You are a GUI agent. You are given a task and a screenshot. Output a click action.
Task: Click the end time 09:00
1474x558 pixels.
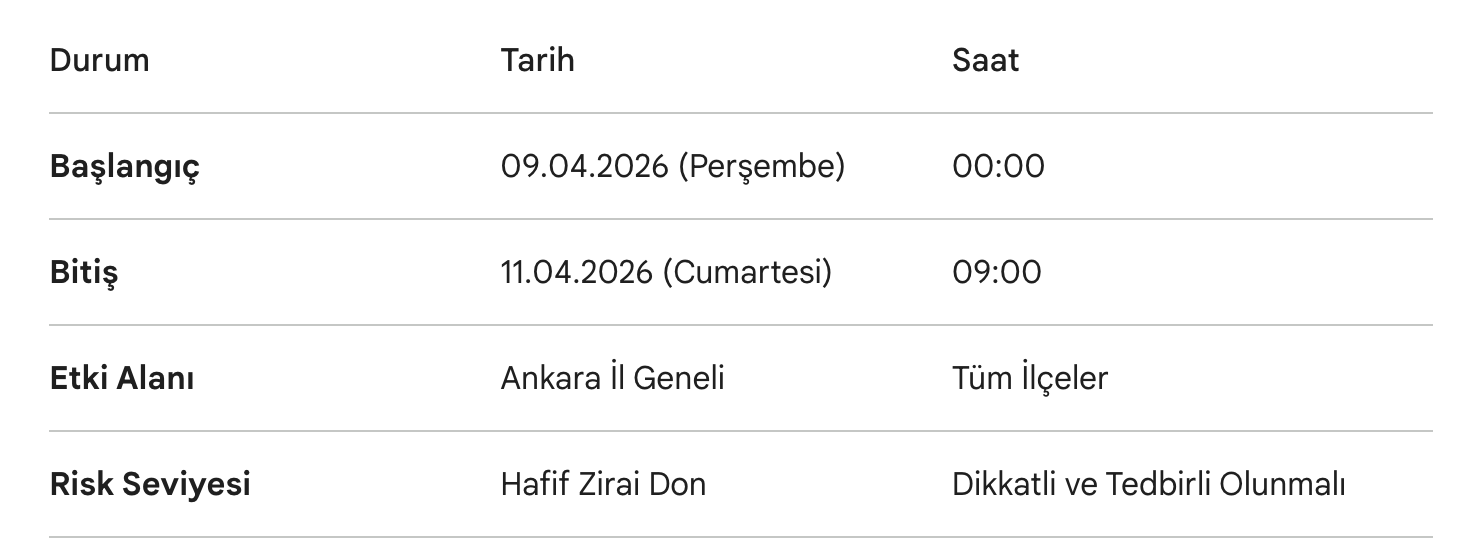(x=996, y=272)
